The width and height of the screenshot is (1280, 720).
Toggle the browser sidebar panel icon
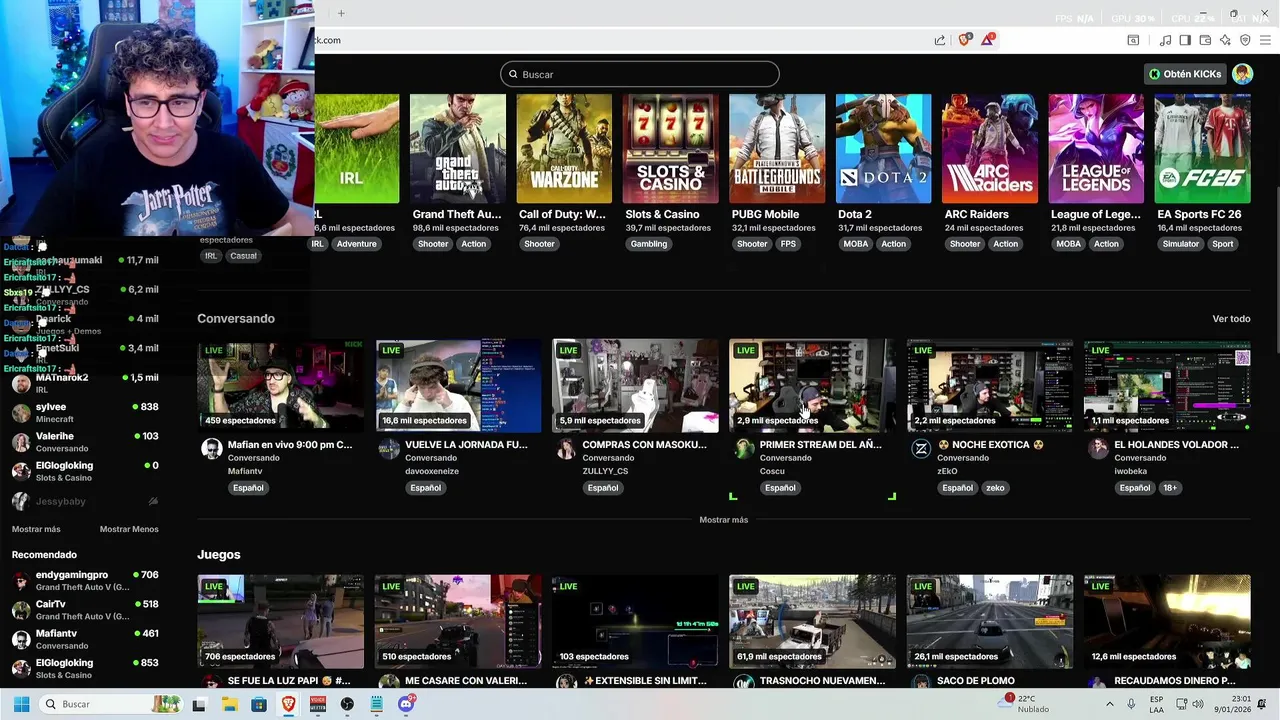[x=1185, y=40]
